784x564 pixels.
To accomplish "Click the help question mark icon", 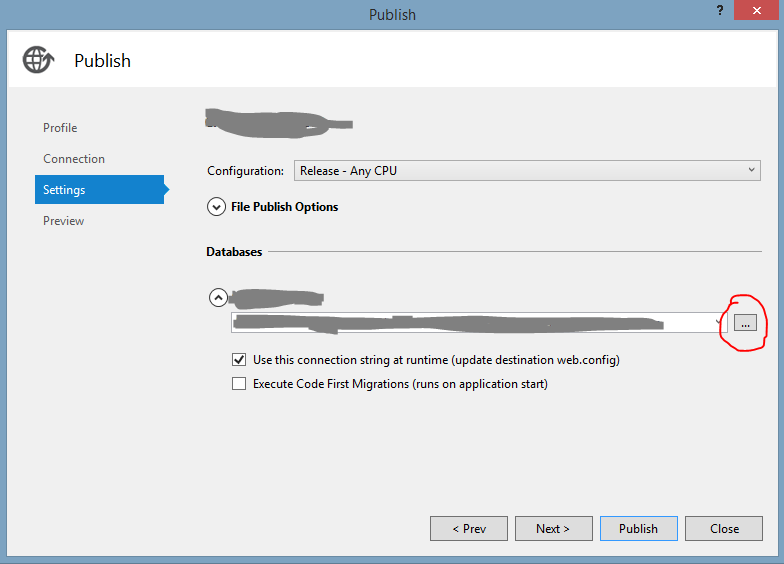I will coord(720,10).
